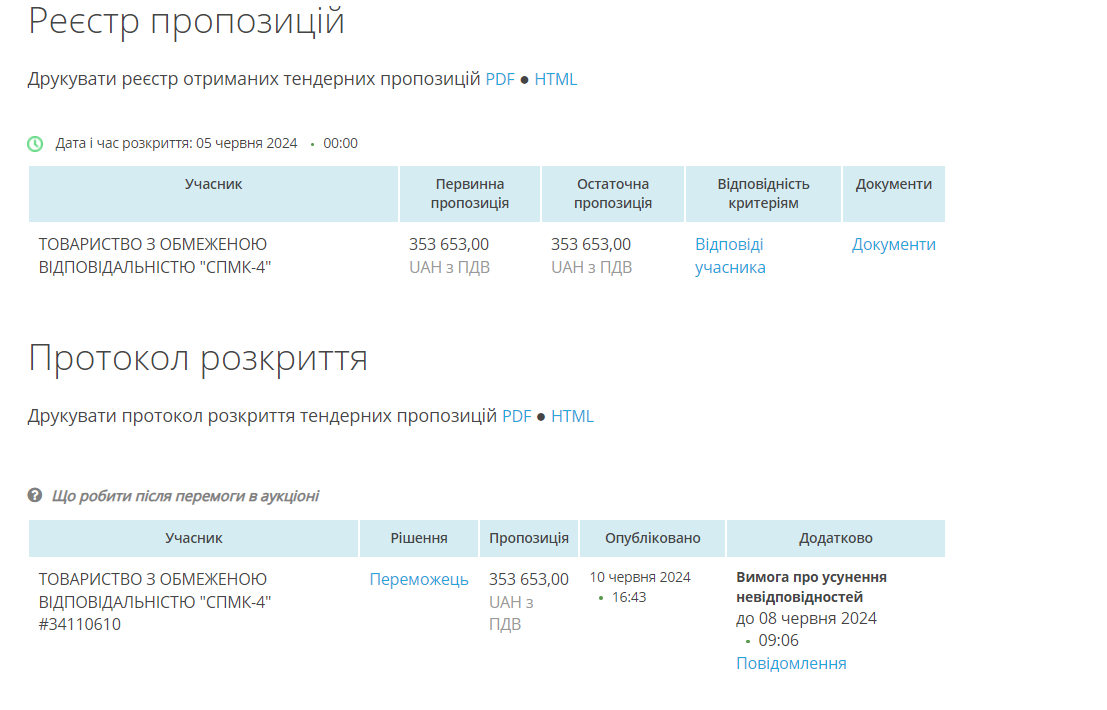Click the 'Відповідність критеріям' column header
Viewport: 1107px width, 710px height.
coord(763,193)
